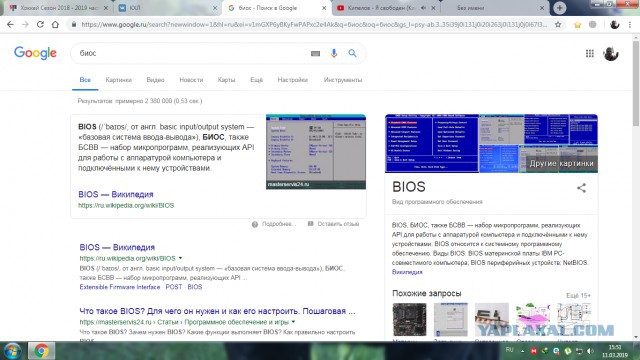Bookmark this page with the star icon
Viewport: 640px width, 360px height.
558,24
